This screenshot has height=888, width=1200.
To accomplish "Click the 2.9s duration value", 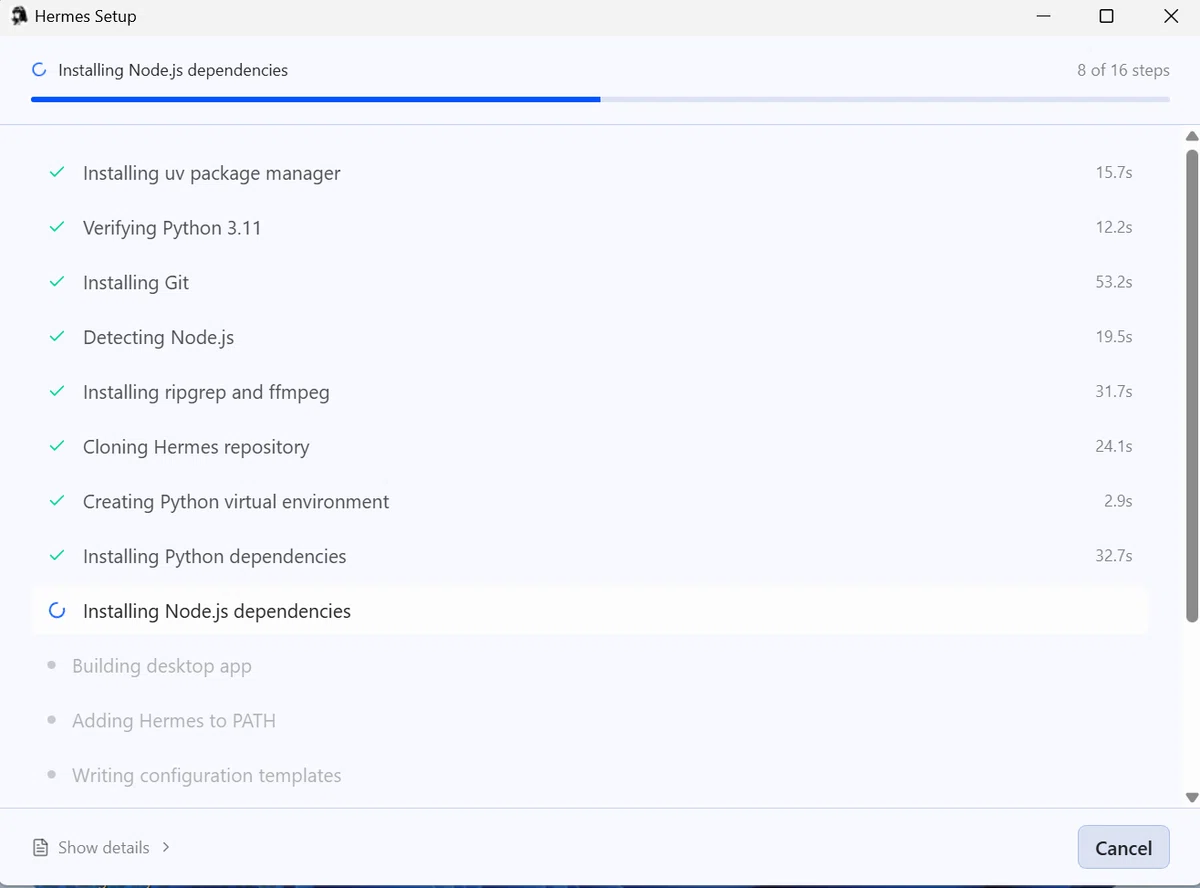I will 1118,500.
